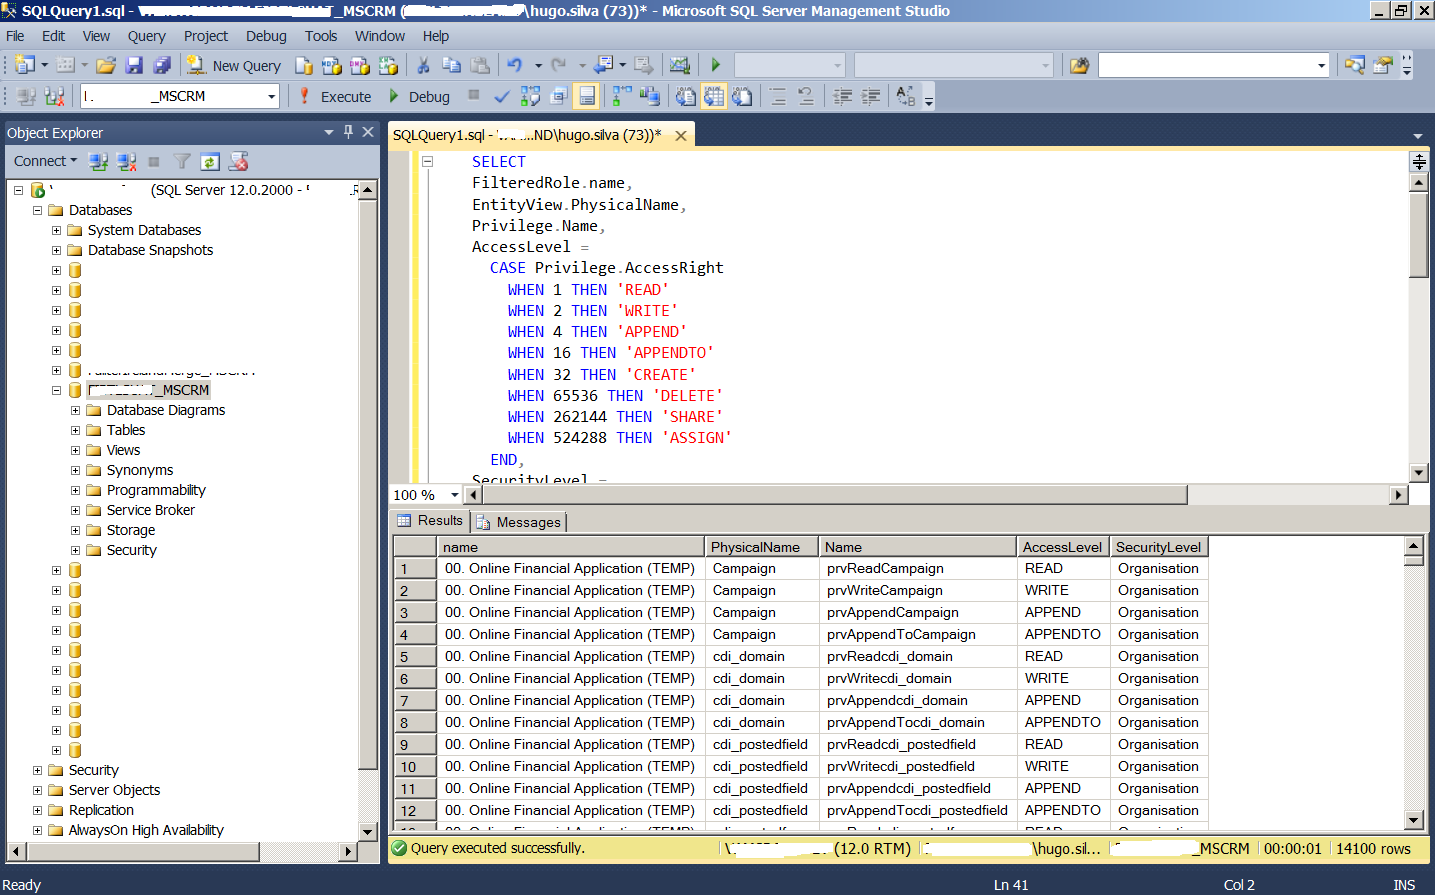1435x895 pixels.
Task: Open the File menu
Action: pyautogui.click(x=15, y=36)
